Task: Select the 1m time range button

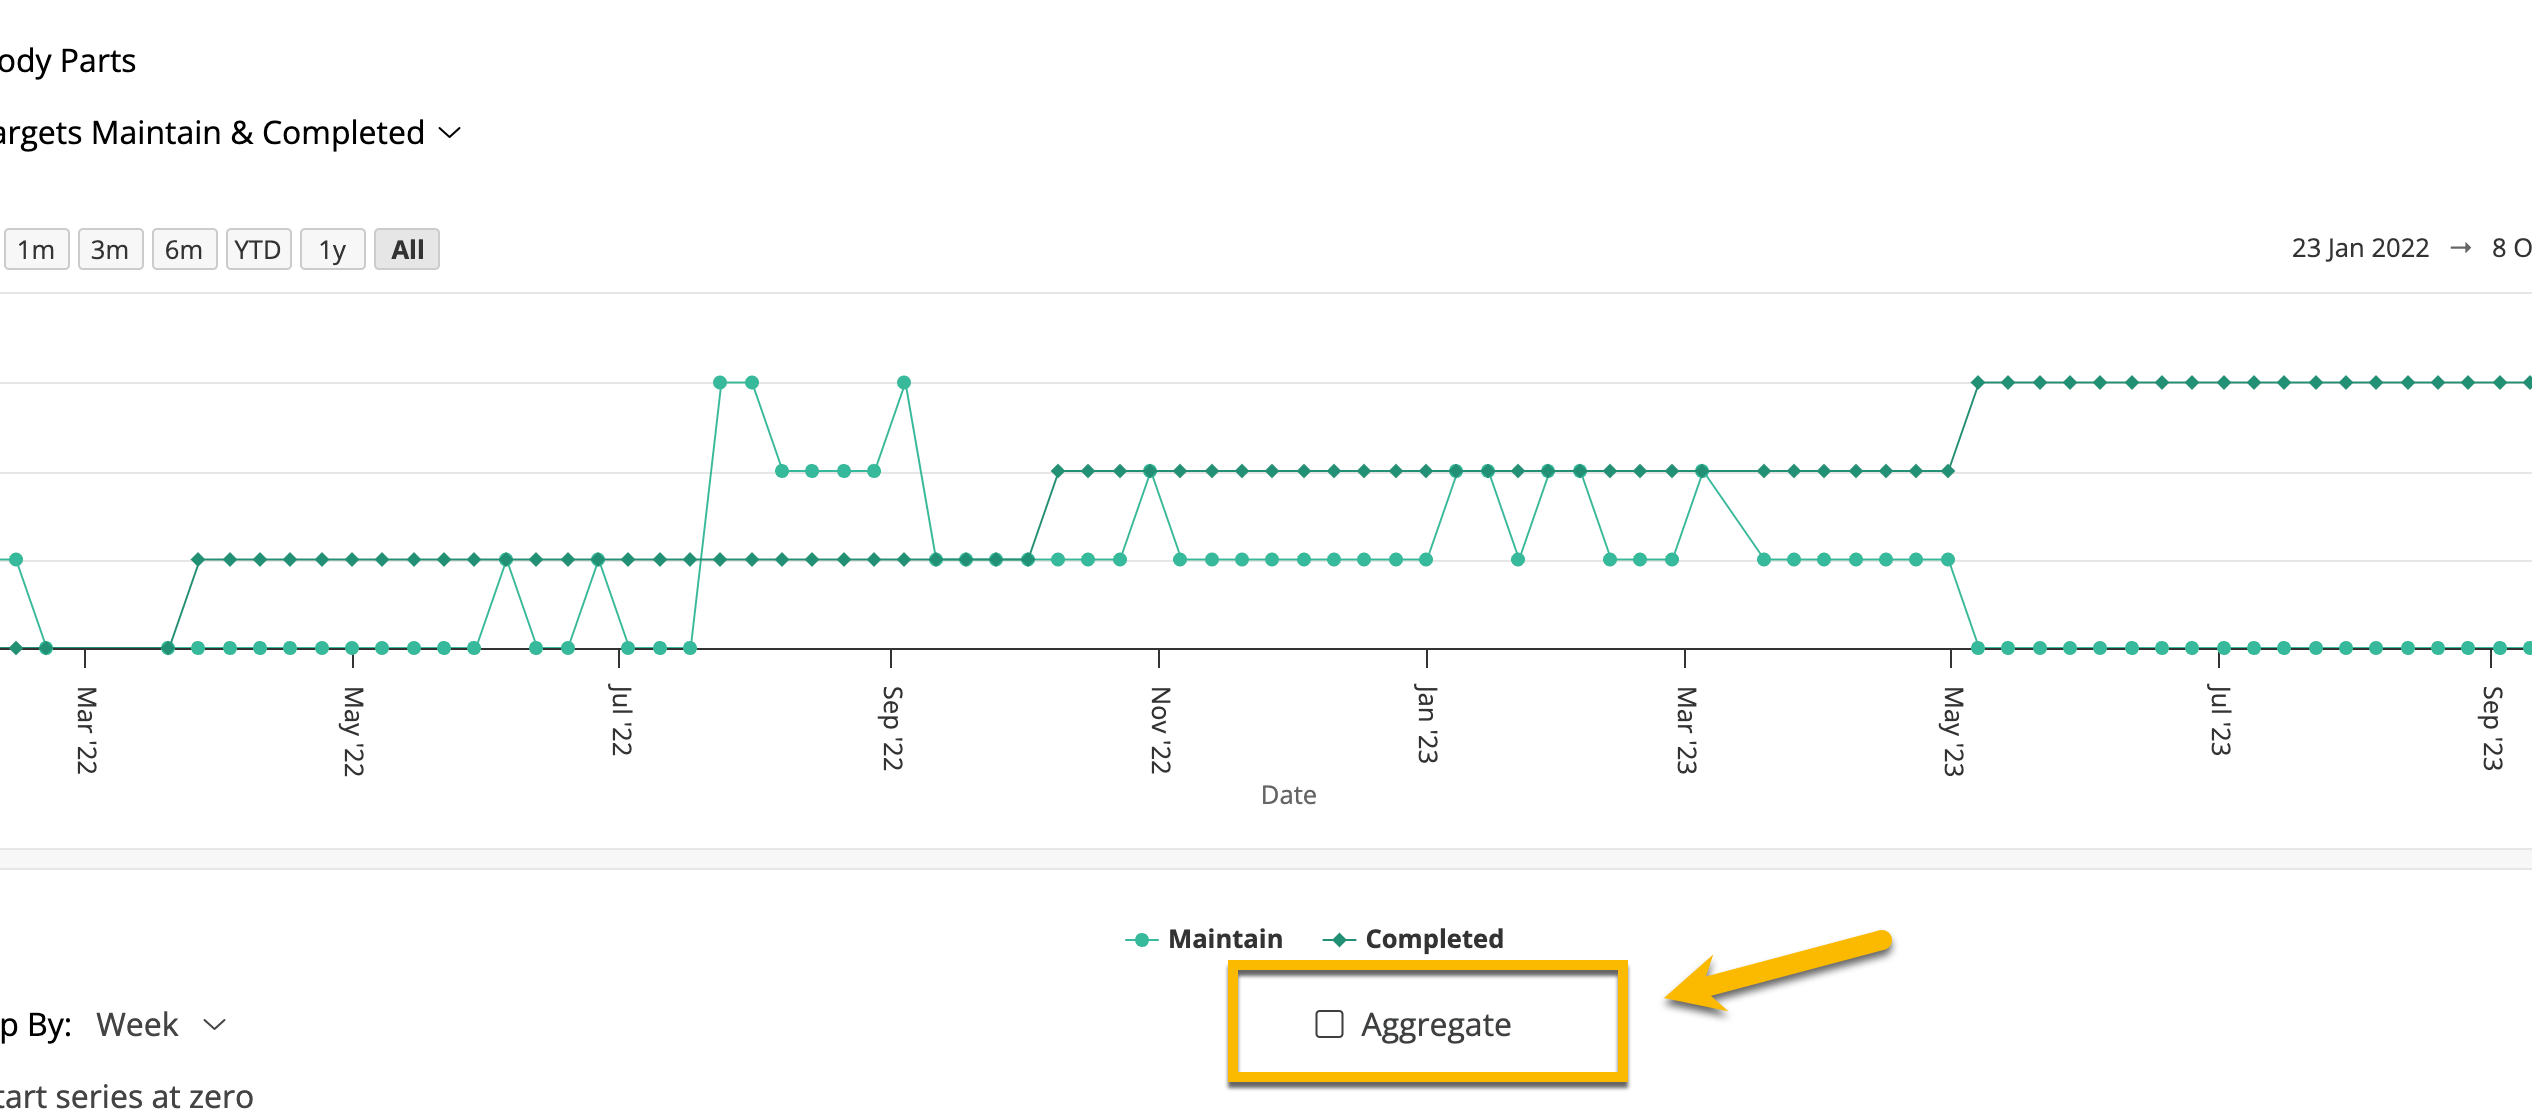Action: tap(36, 249)
